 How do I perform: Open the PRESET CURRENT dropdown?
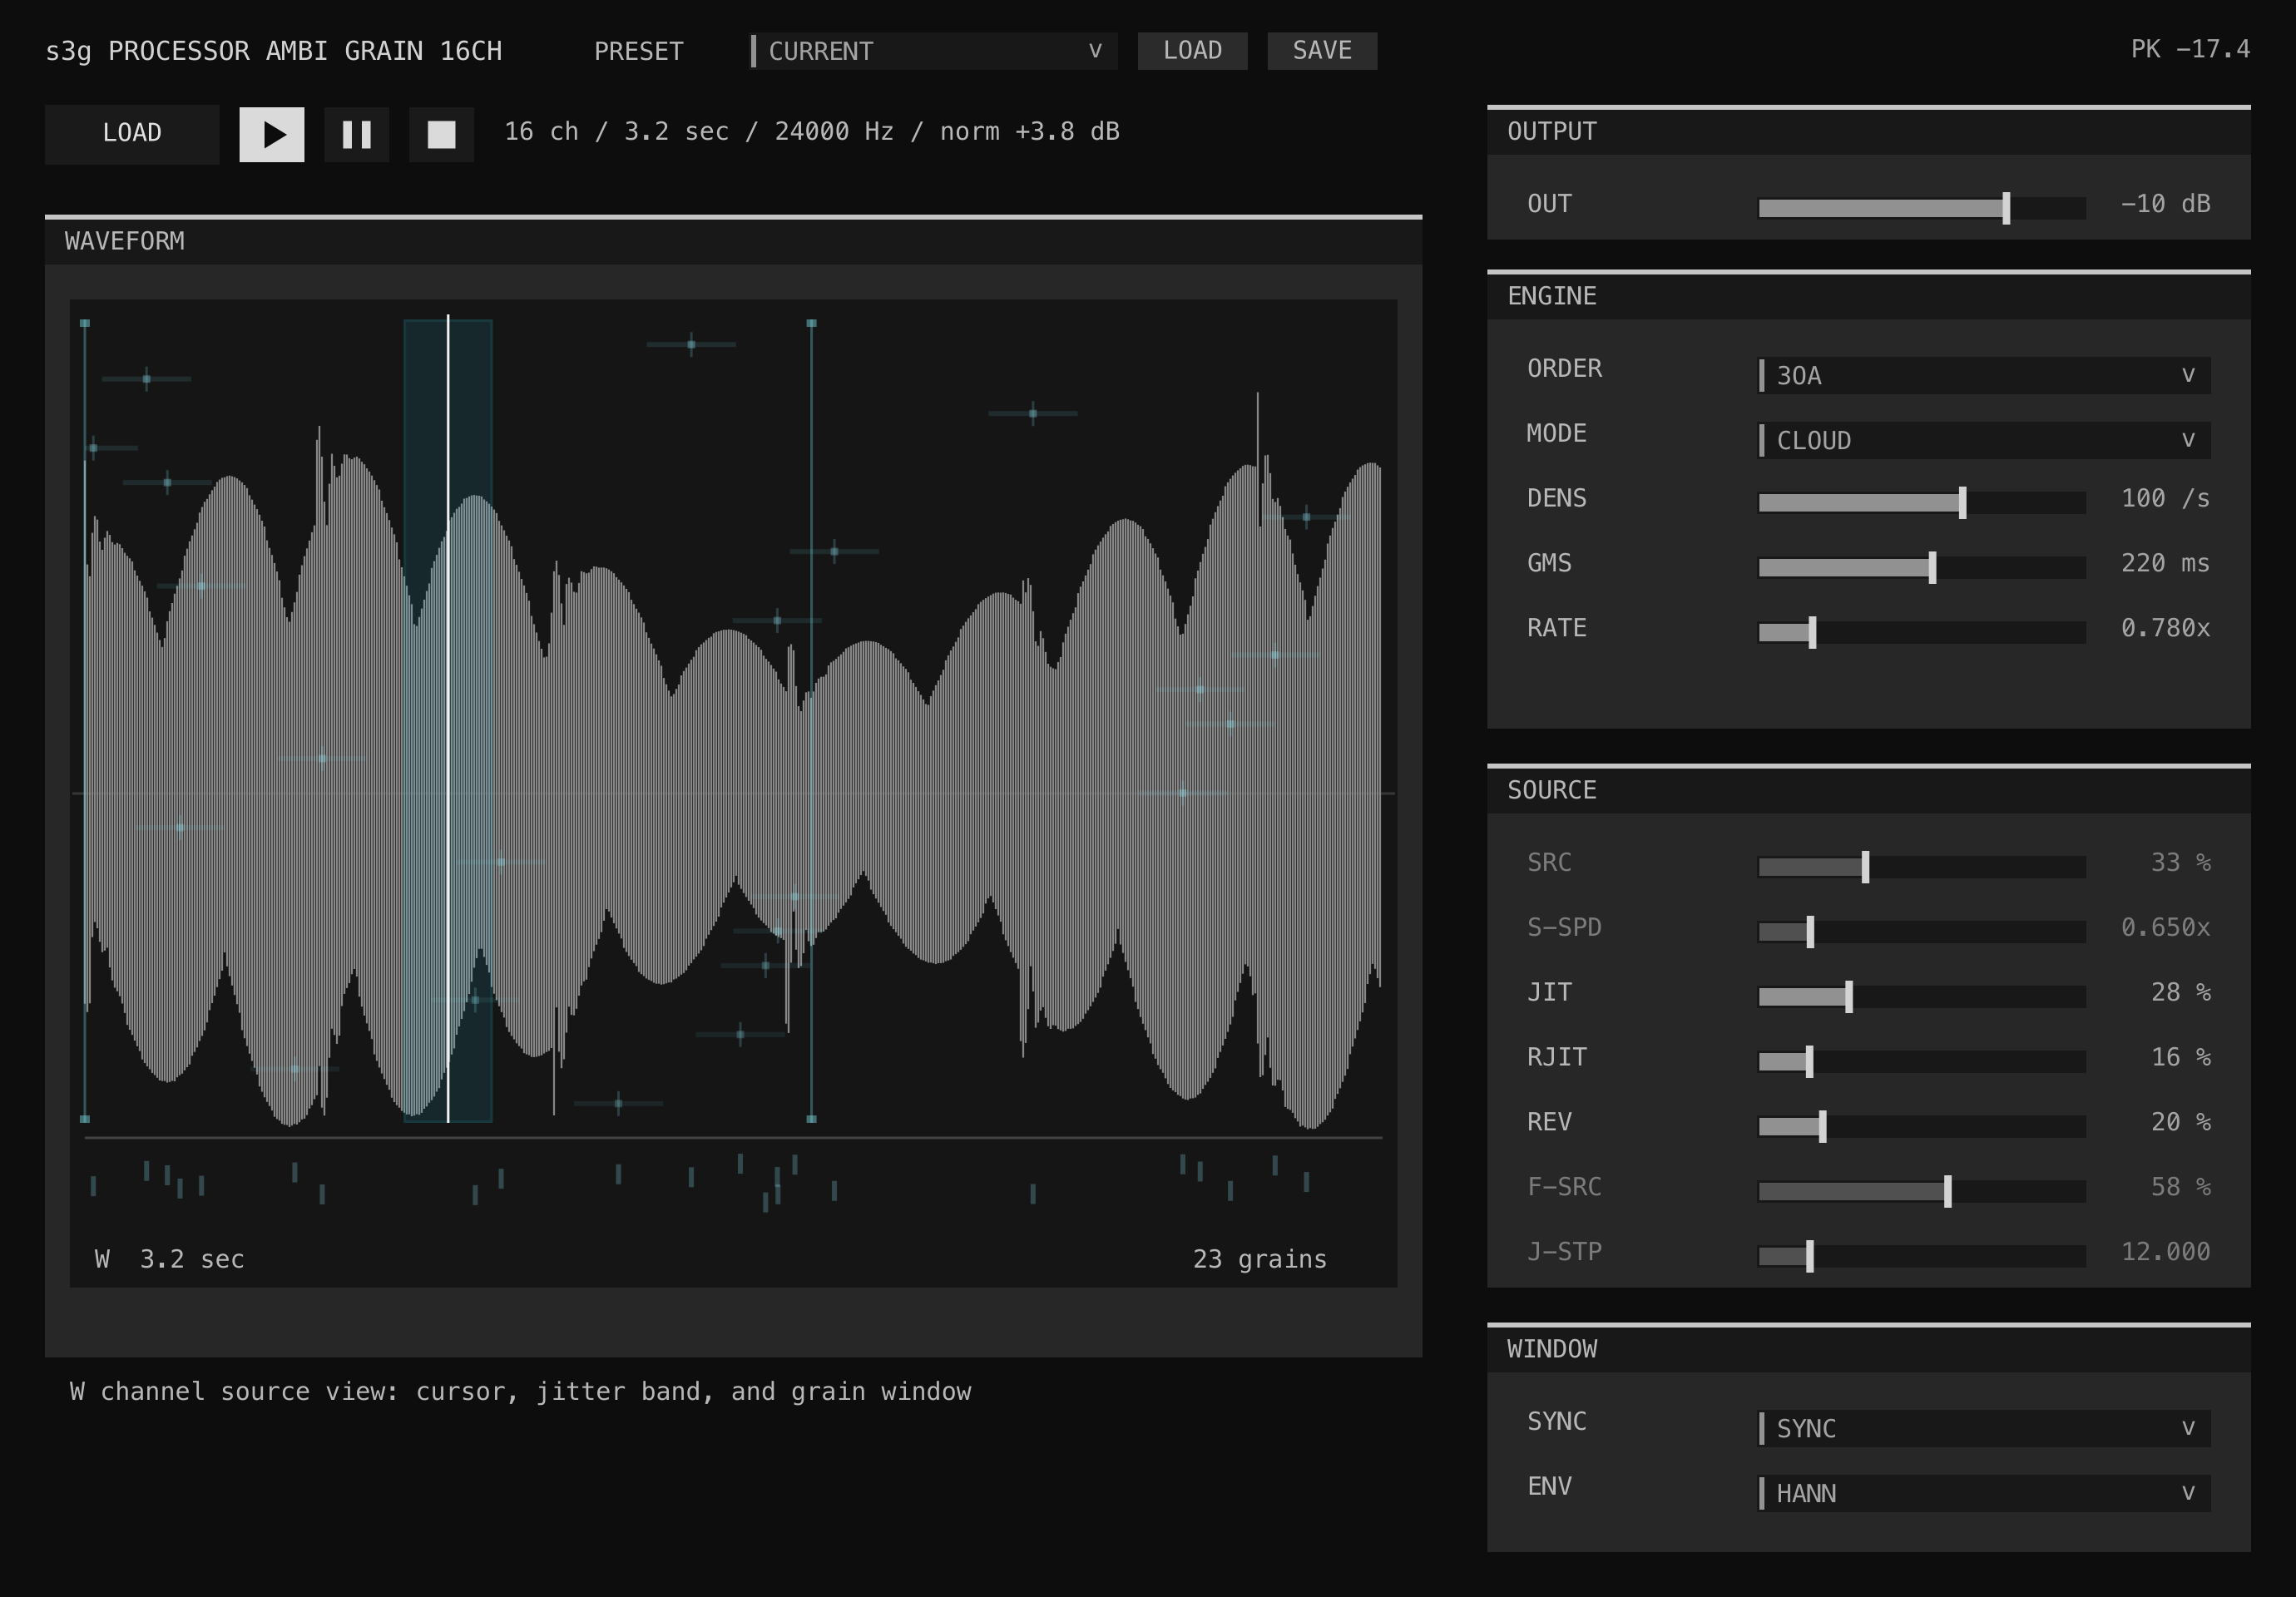tap(933, 51)
